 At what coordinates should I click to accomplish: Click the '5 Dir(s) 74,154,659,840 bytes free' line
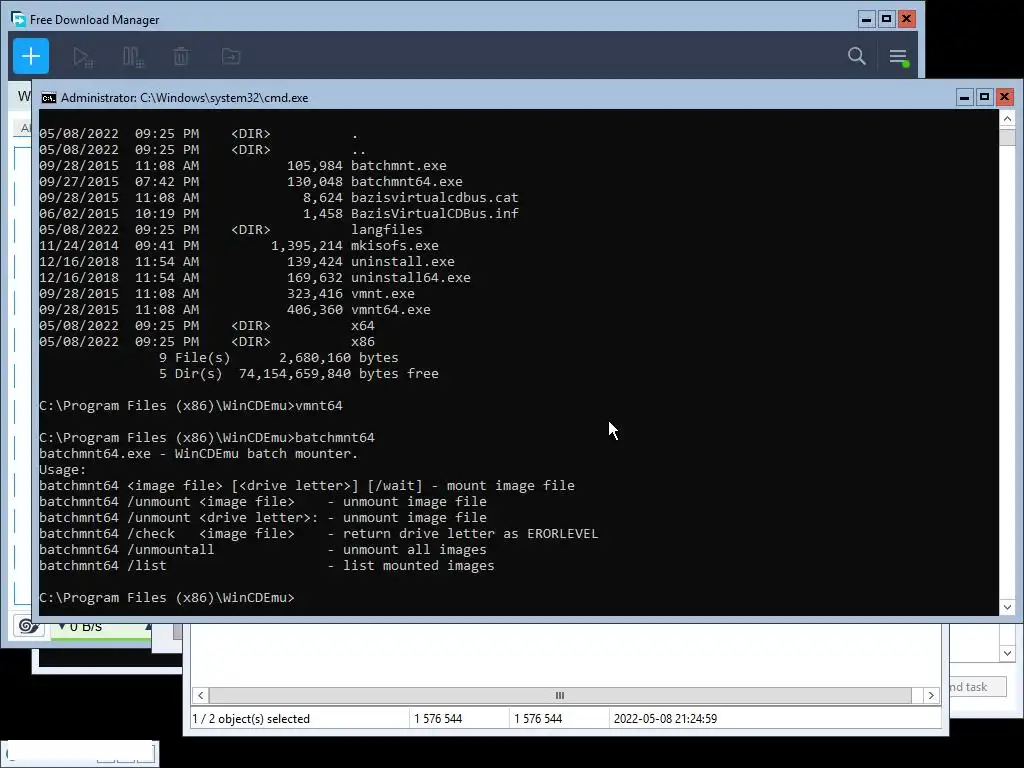pyautogui.click(x=298, y=374)
